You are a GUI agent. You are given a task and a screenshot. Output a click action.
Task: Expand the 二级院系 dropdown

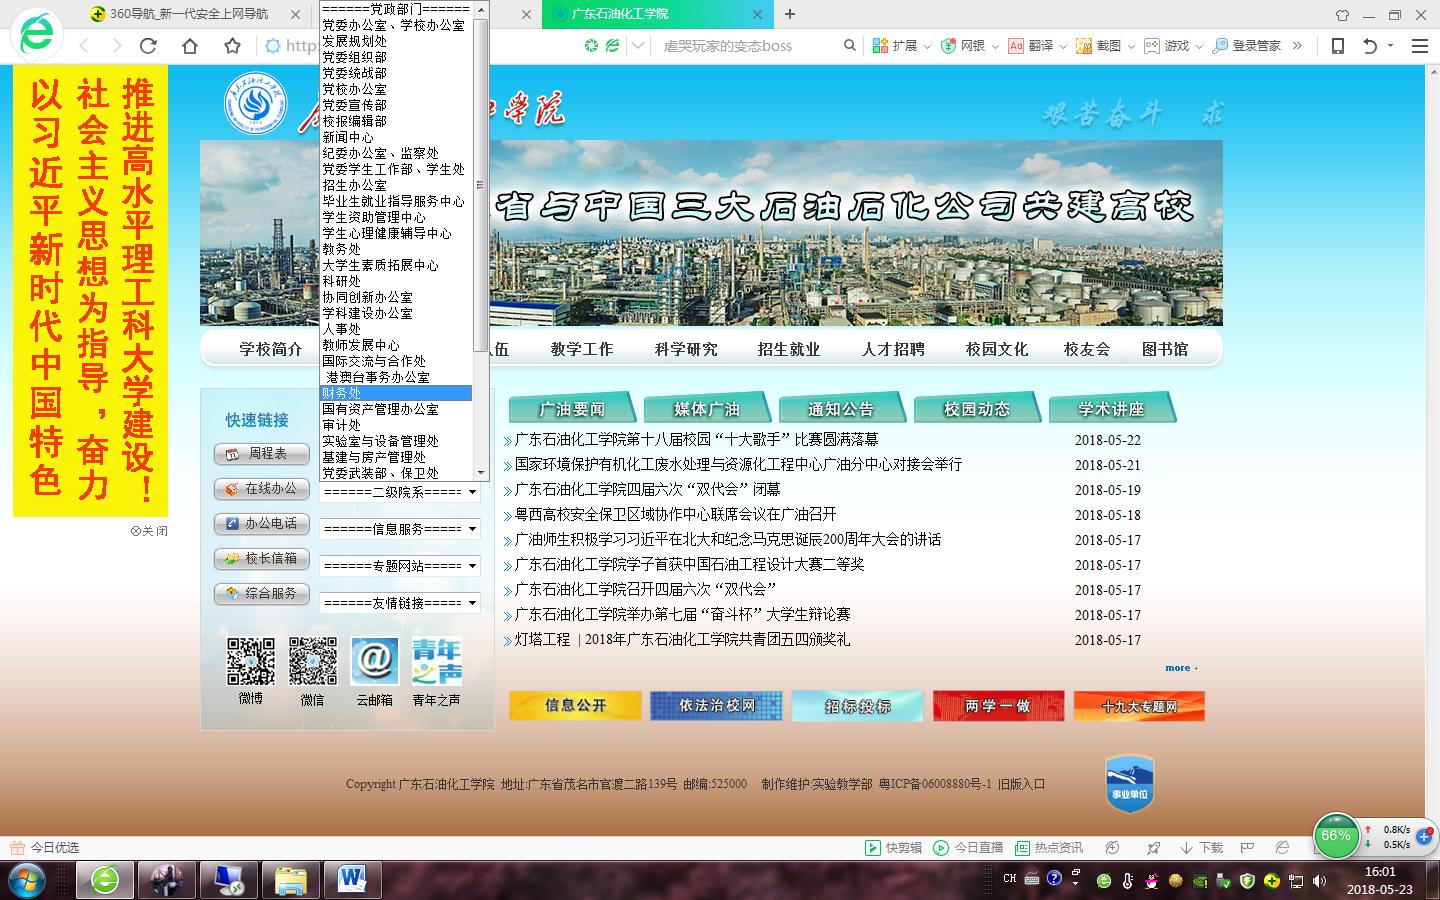pos(400,492)
